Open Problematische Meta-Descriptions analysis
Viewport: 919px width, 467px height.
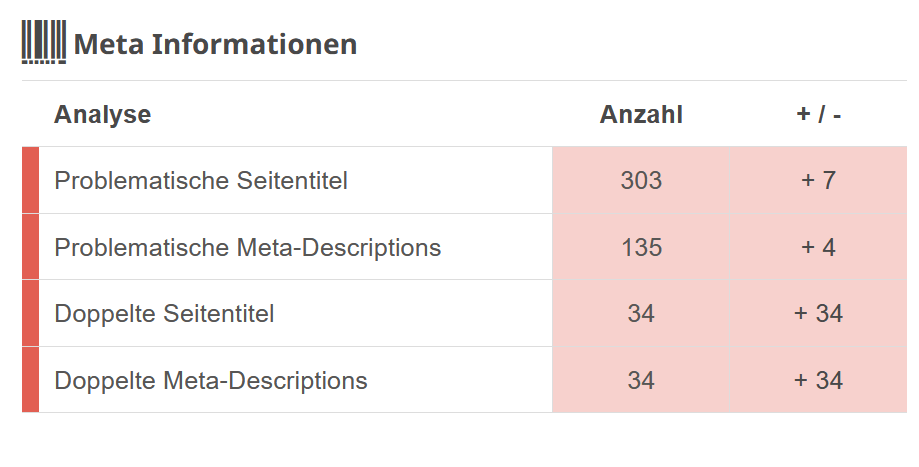[247, 247]
